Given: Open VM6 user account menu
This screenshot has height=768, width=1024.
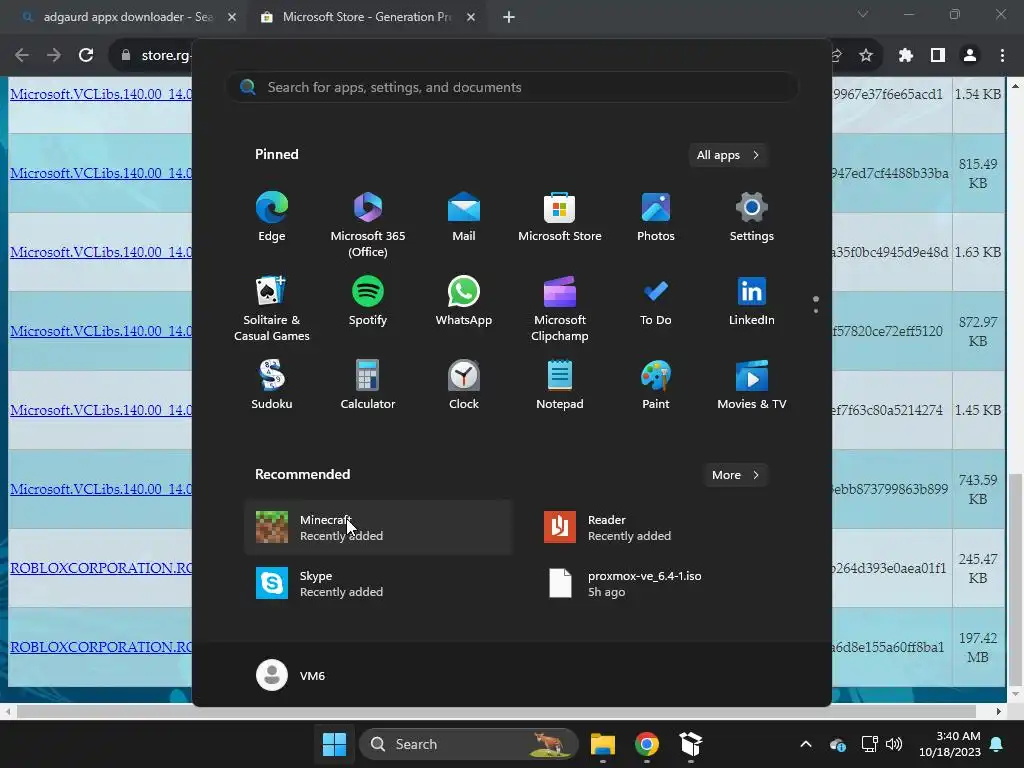Looking at the screenshot, I should 291,675.
